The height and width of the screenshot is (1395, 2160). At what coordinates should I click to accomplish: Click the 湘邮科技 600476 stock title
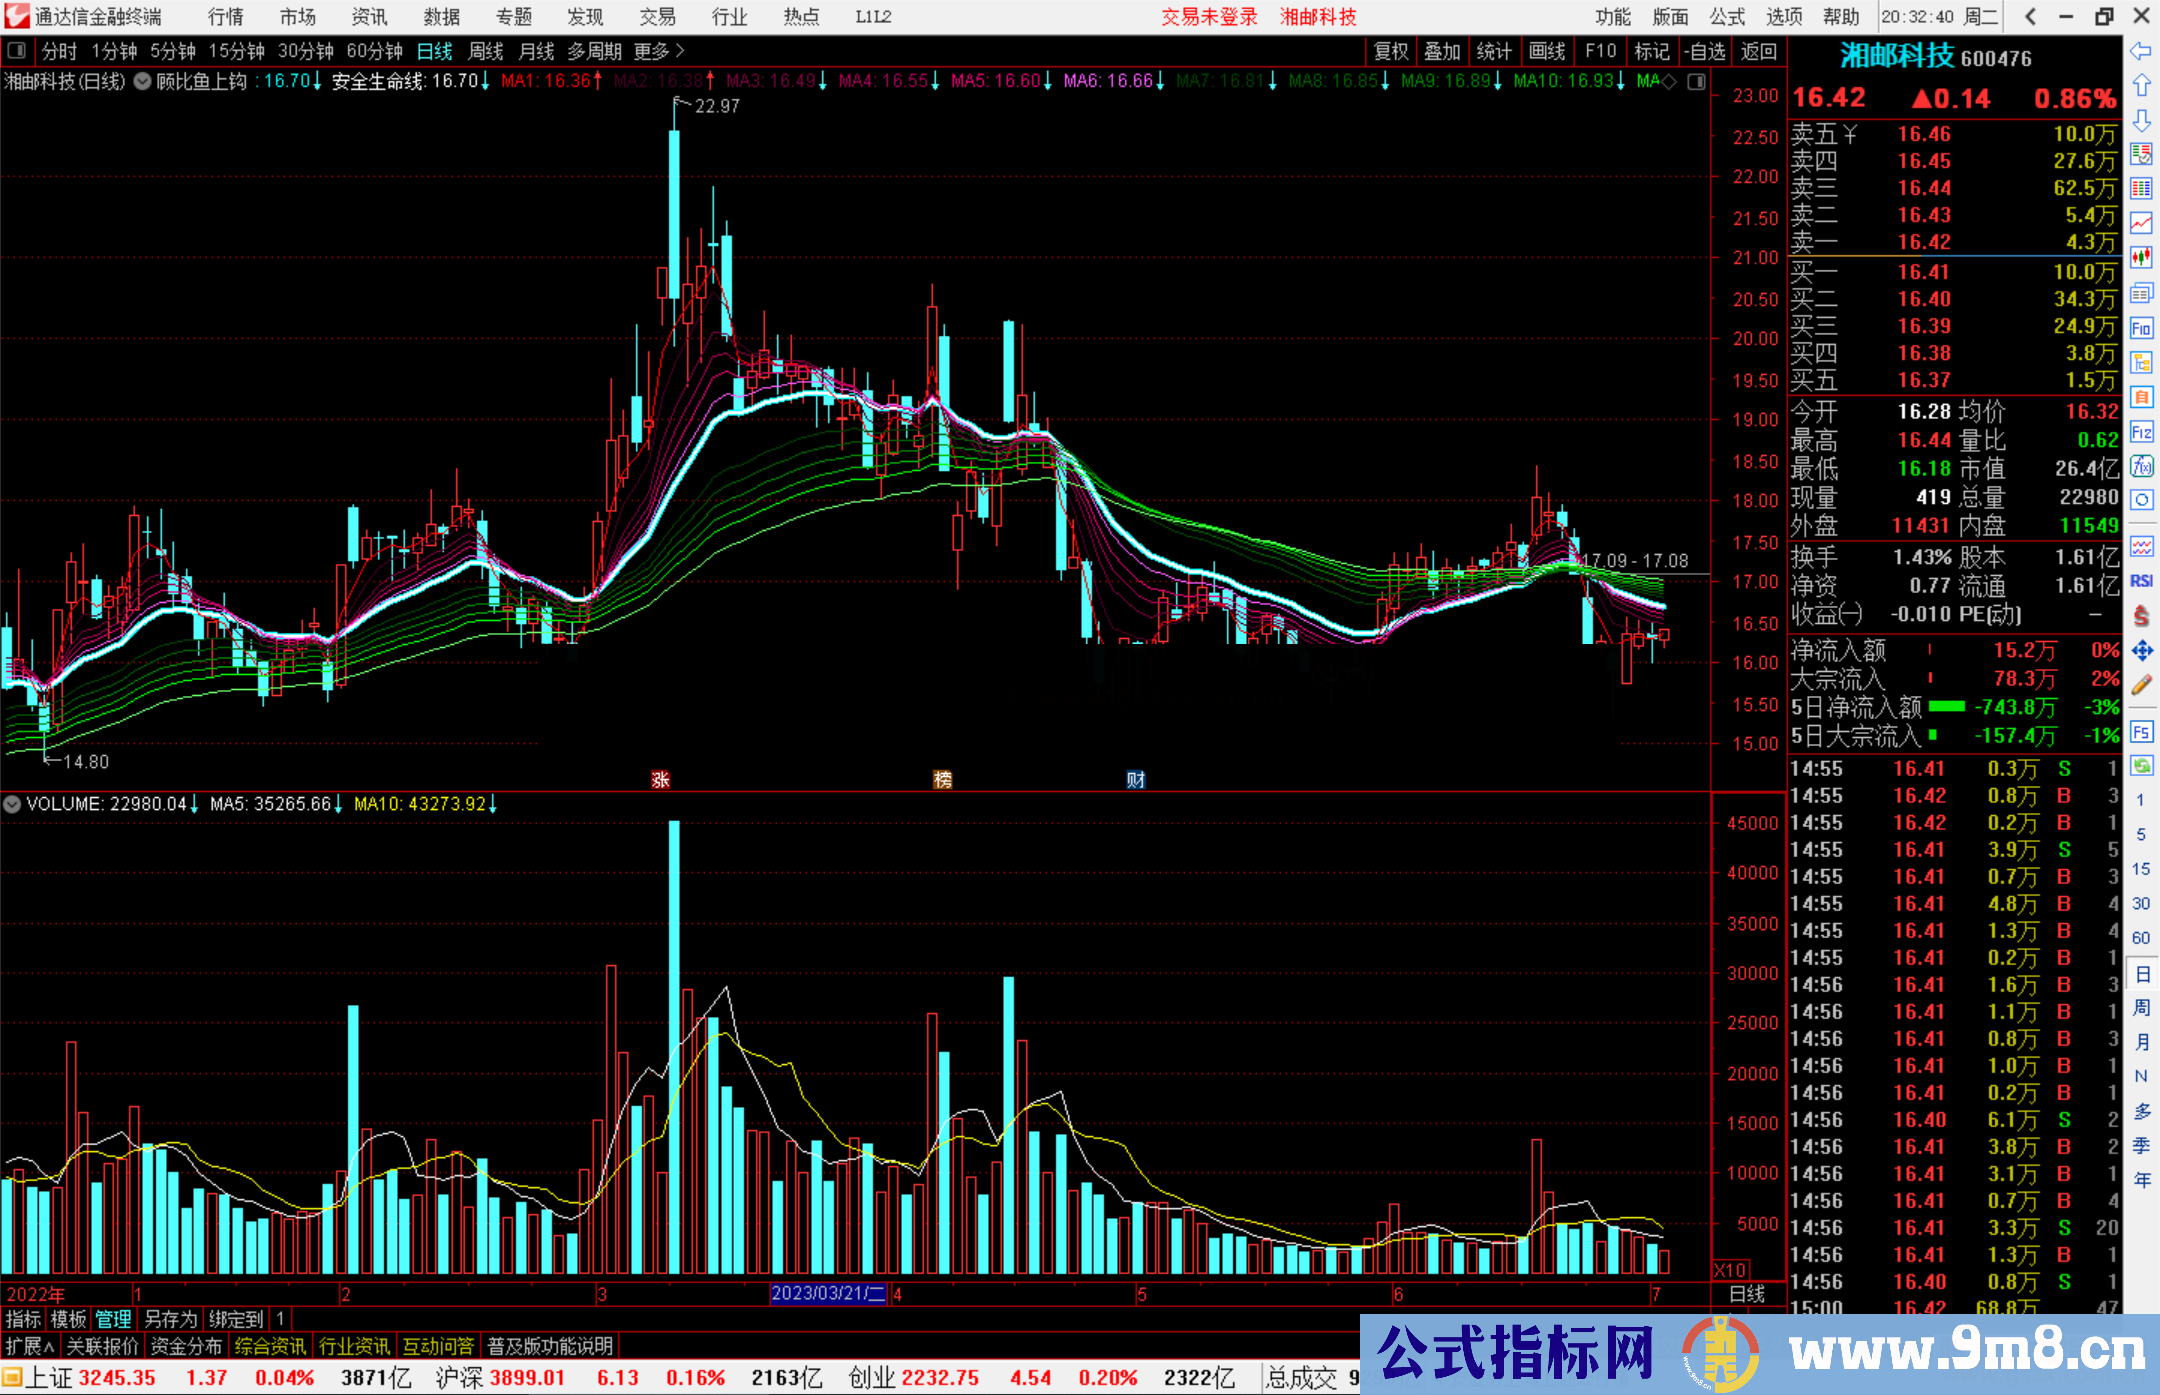1936,57
